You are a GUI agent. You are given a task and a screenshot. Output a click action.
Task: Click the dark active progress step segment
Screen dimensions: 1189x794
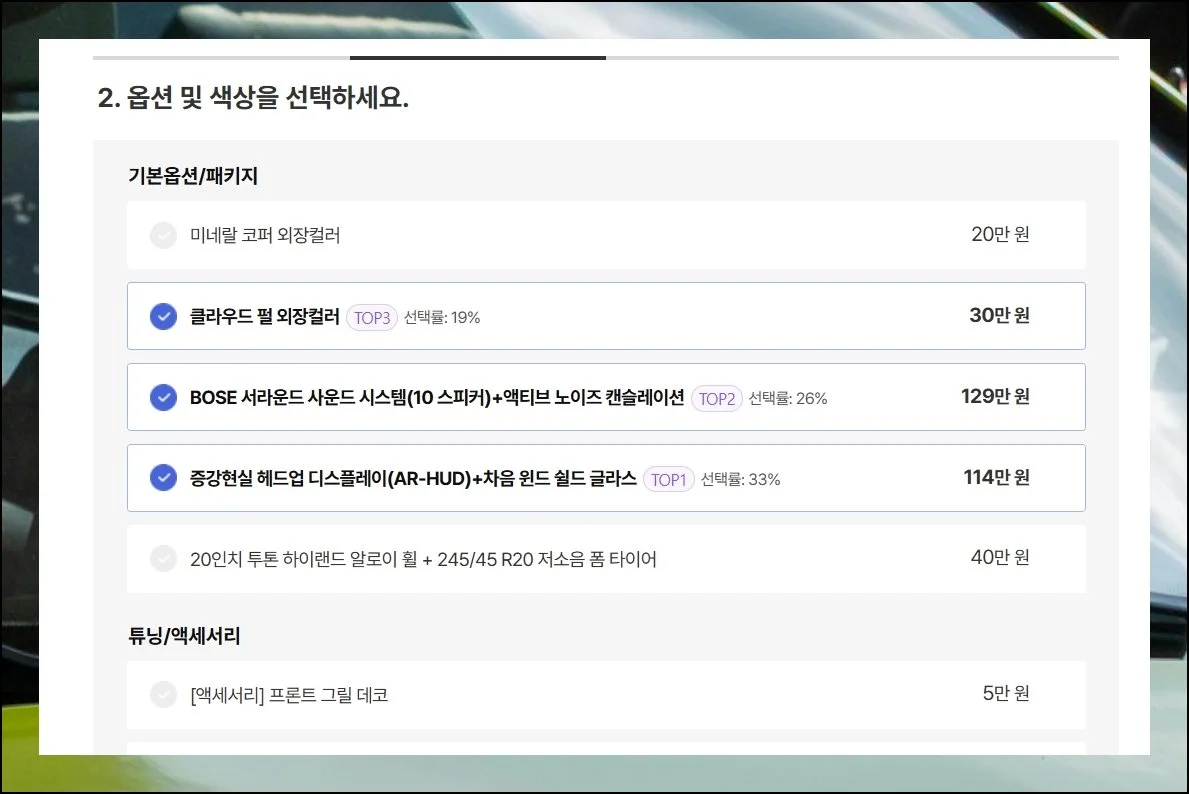[x=477, y=58]
